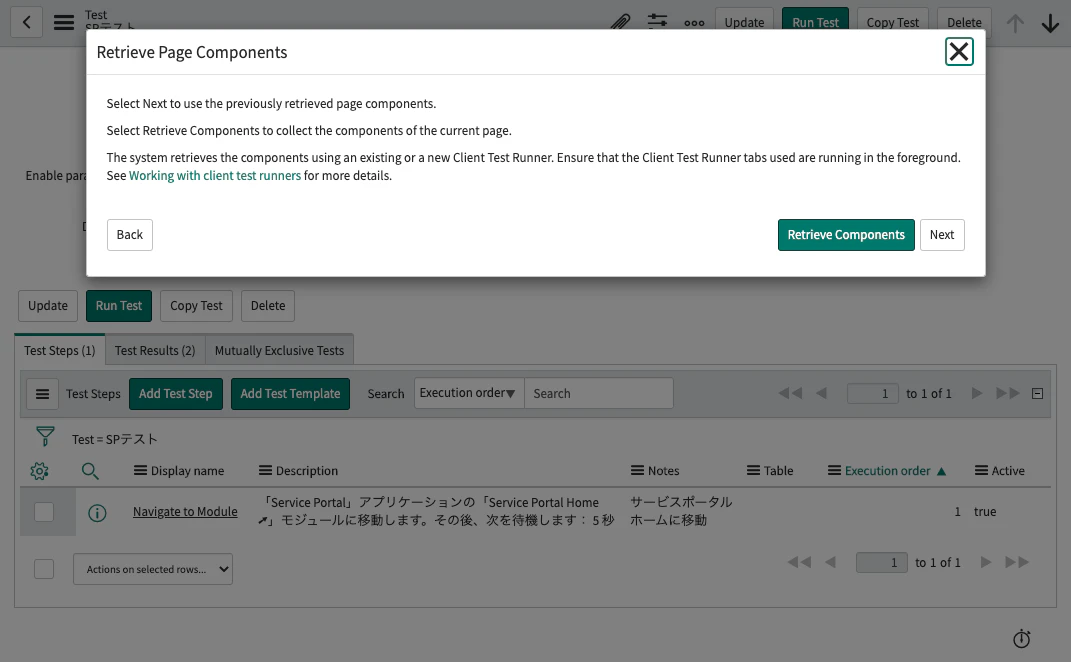The image size is (1071, 662).
Task: Go to previous record up arrow
Action: [1015, 23]
